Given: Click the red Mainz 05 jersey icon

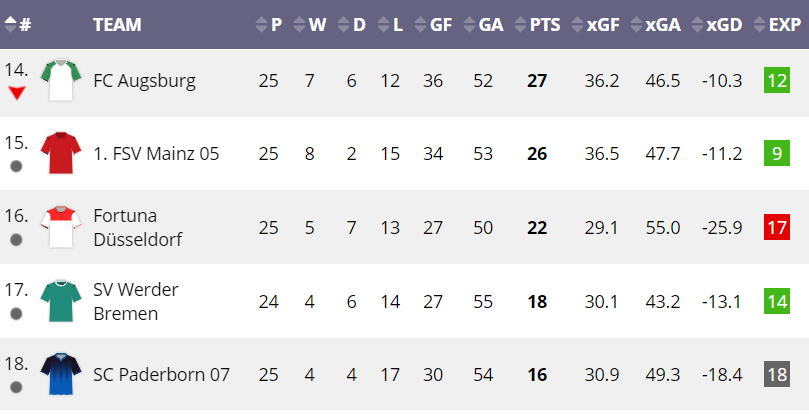Looking at the screenshot, I should tap(61, 153).
